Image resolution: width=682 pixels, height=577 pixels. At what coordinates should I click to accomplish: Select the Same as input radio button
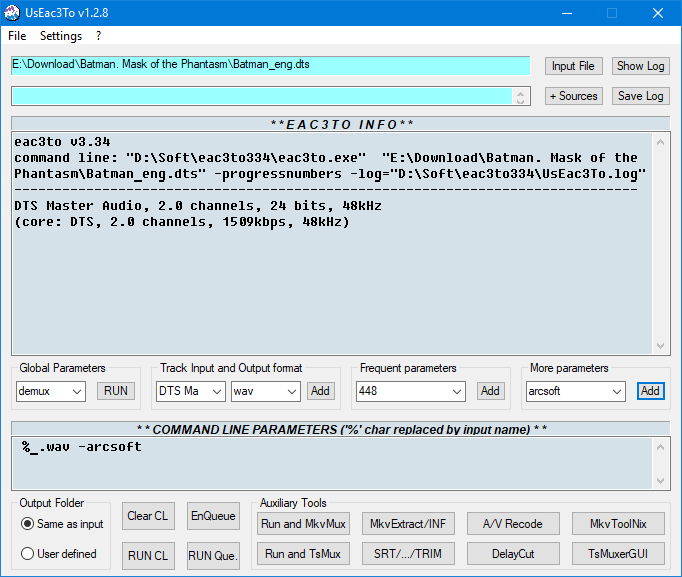coord(28,524)
